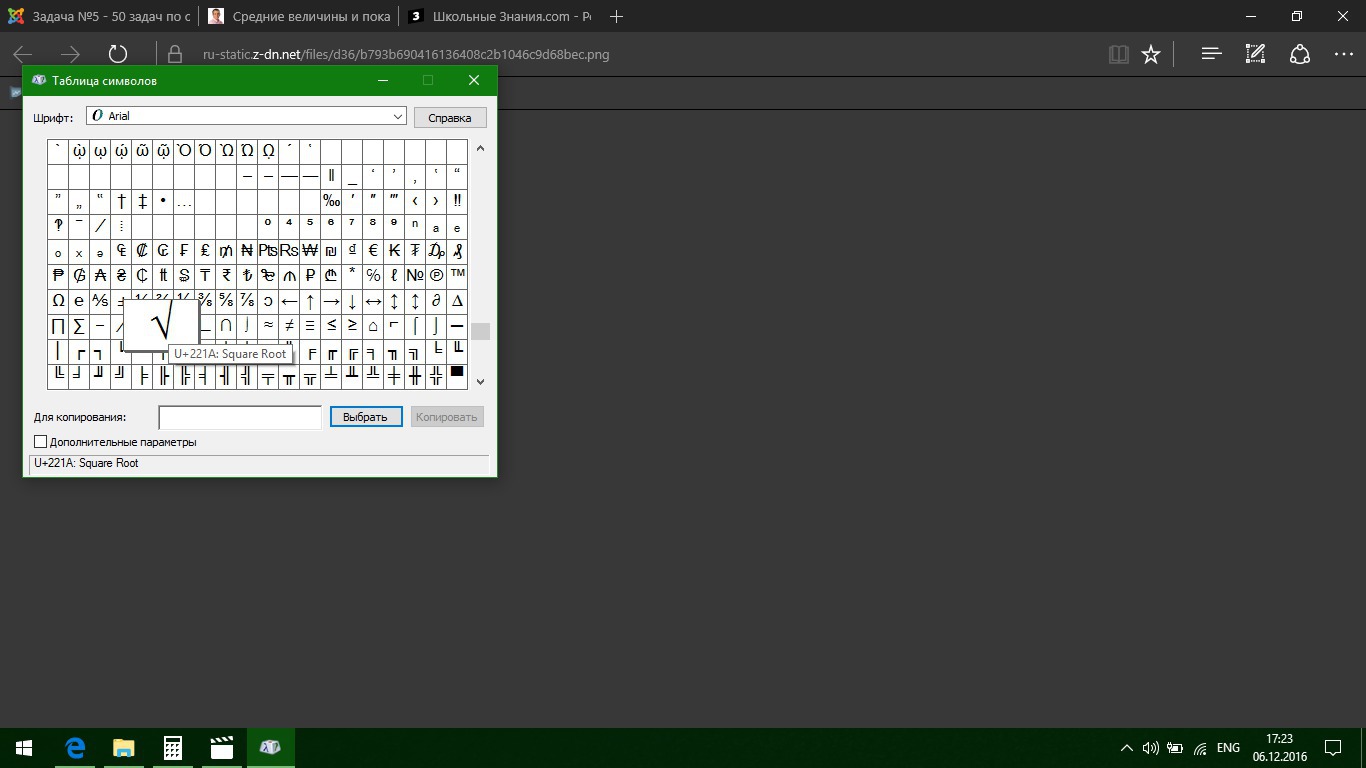Select the double dagger ‡ character
Viewport: 1366px width, 768px height.
(142, 201)
